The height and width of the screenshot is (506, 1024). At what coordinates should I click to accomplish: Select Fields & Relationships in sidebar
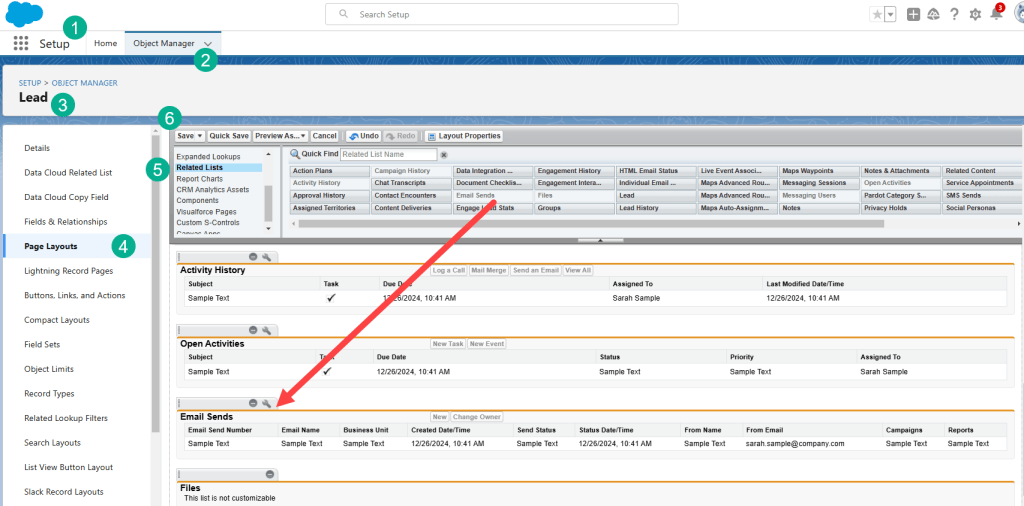point(65,221)
